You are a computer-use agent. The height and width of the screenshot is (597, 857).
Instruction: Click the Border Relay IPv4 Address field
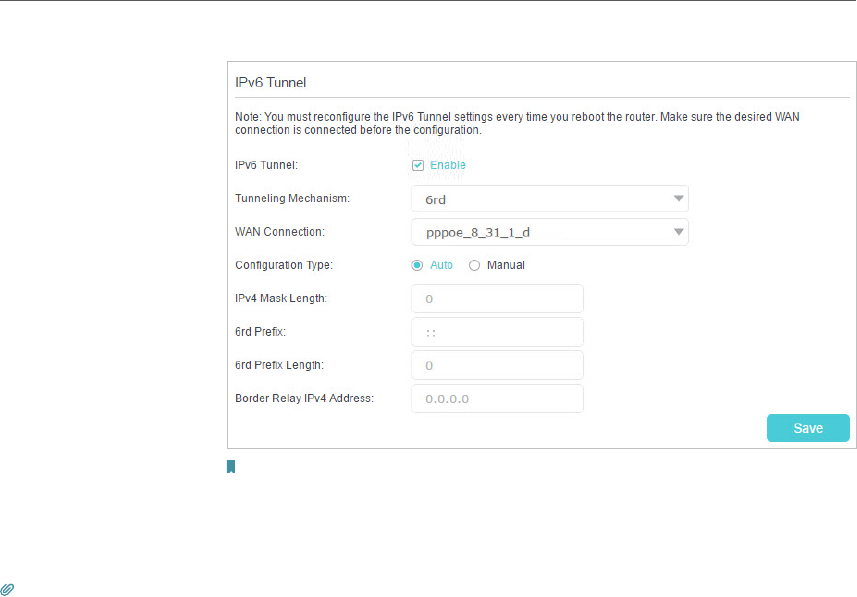point(497,399)
